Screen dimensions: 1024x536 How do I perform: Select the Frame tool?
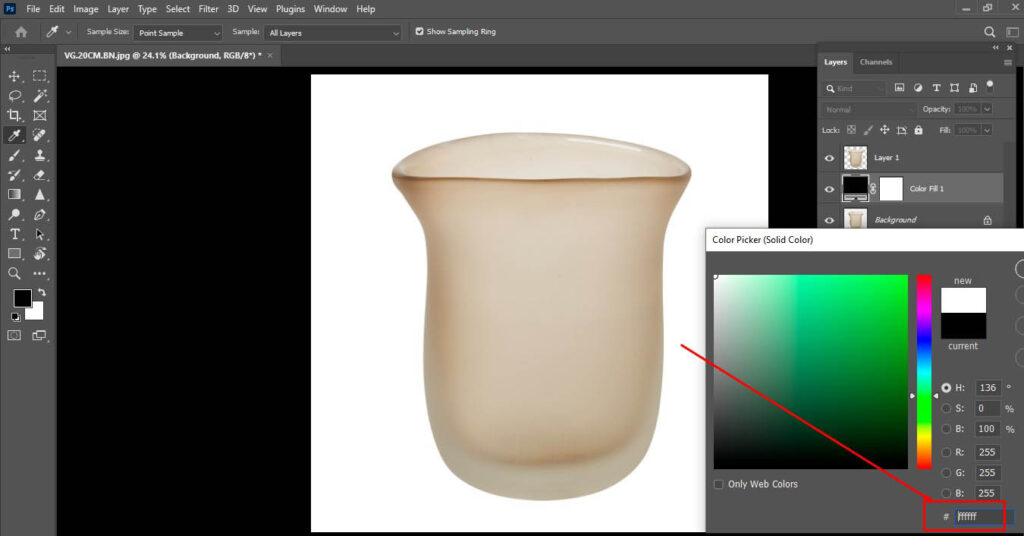[40, 116]
